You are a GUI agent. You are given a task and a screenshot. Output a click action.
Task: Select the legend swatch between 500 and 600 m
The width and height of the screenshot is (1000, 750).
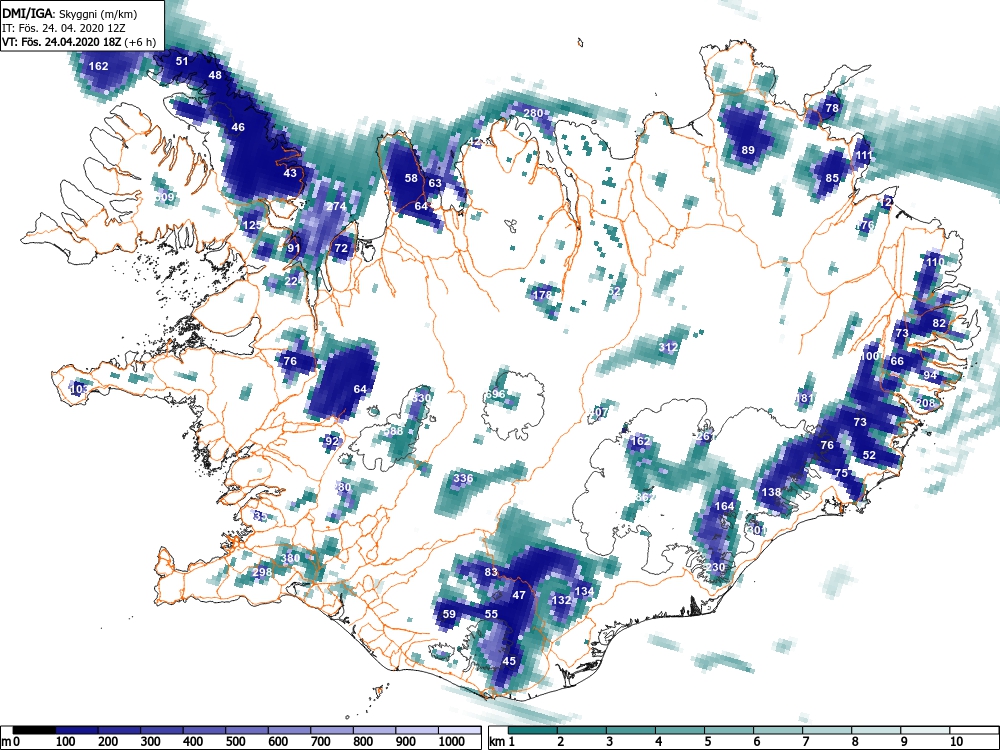(290, 730)
